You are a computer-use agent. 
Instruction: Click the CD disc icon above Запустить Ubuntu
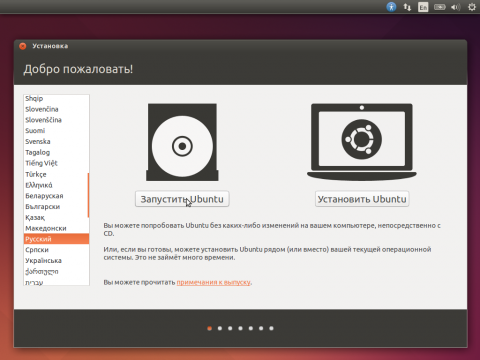pos(182,142)
